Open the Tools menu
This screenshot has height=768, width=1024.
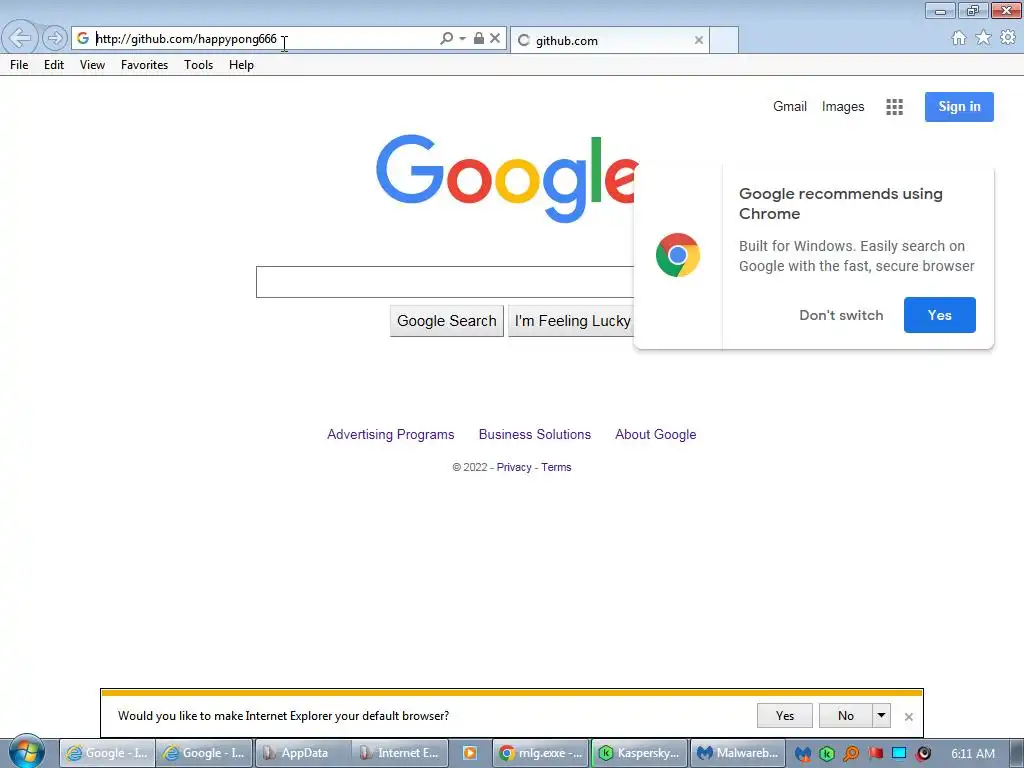[x=199, y=65]
